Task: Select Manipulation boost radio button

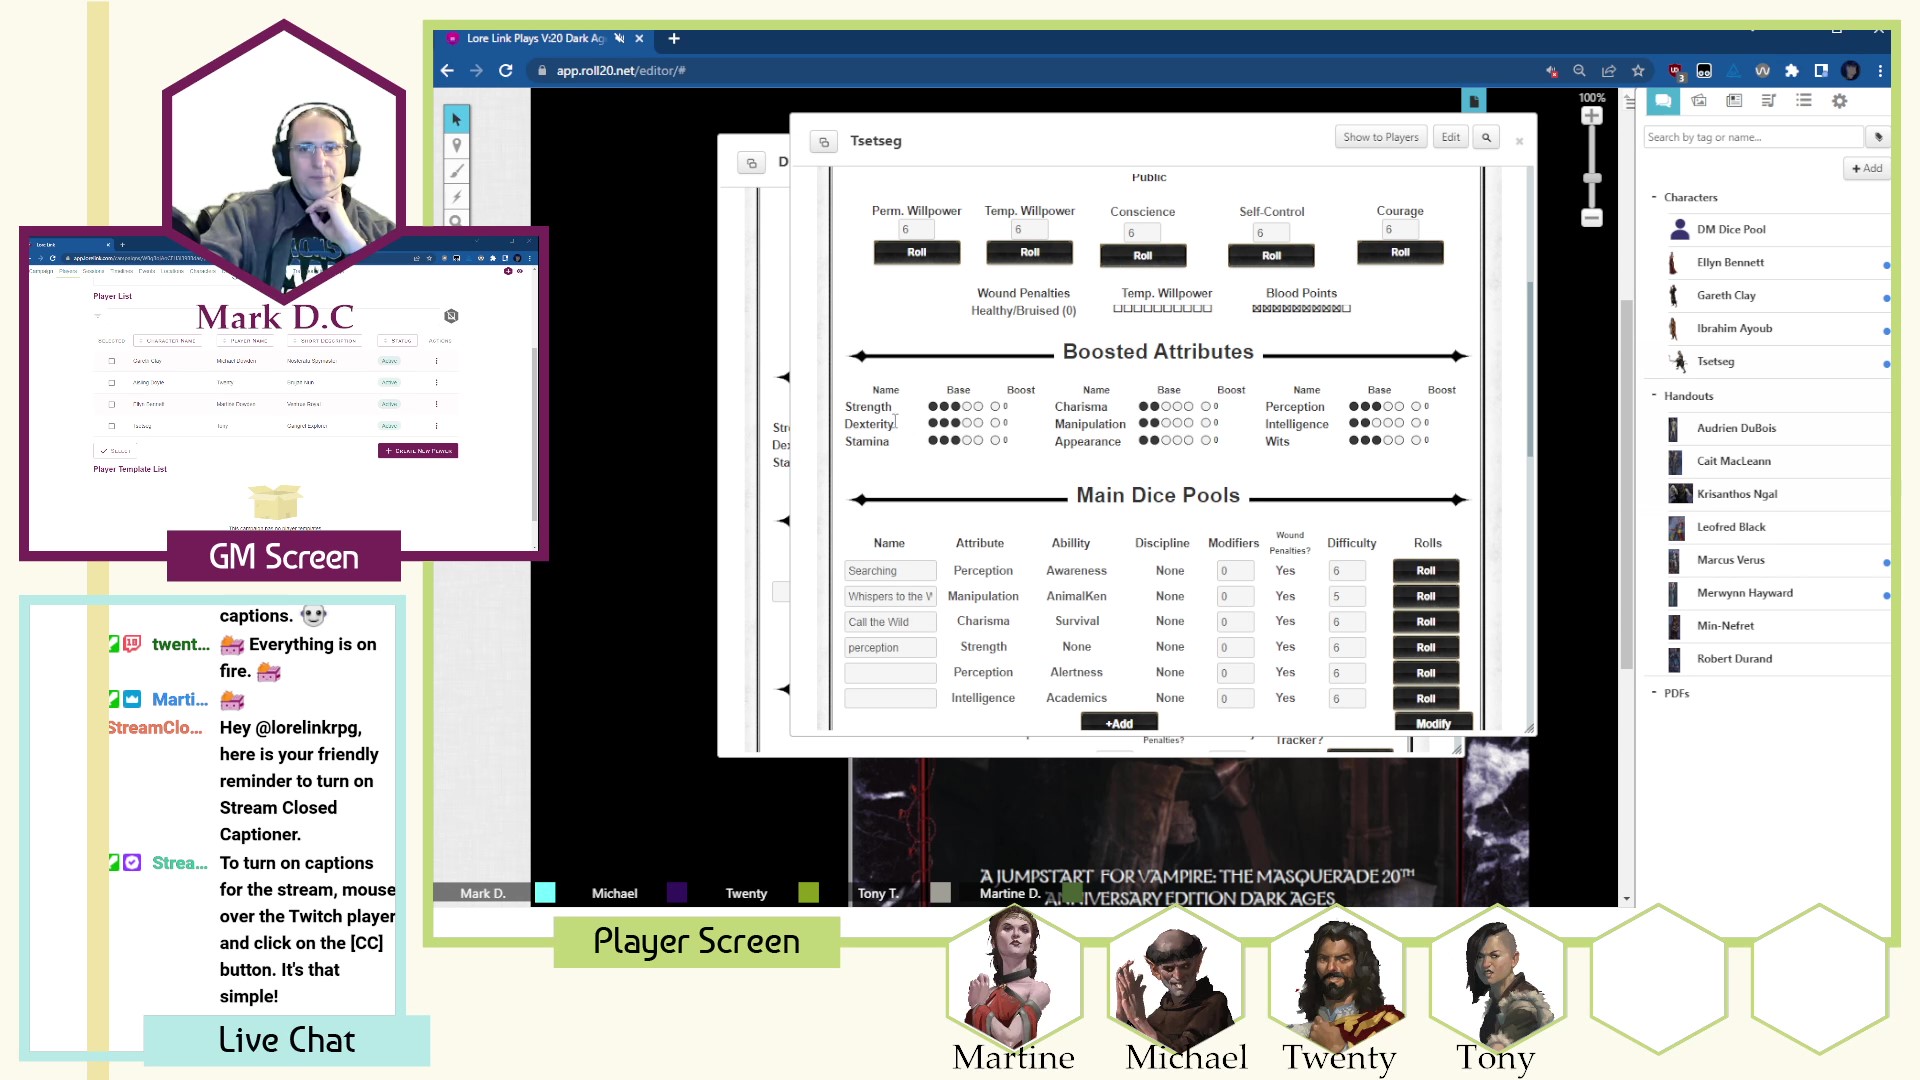Action: (1205, 423)
